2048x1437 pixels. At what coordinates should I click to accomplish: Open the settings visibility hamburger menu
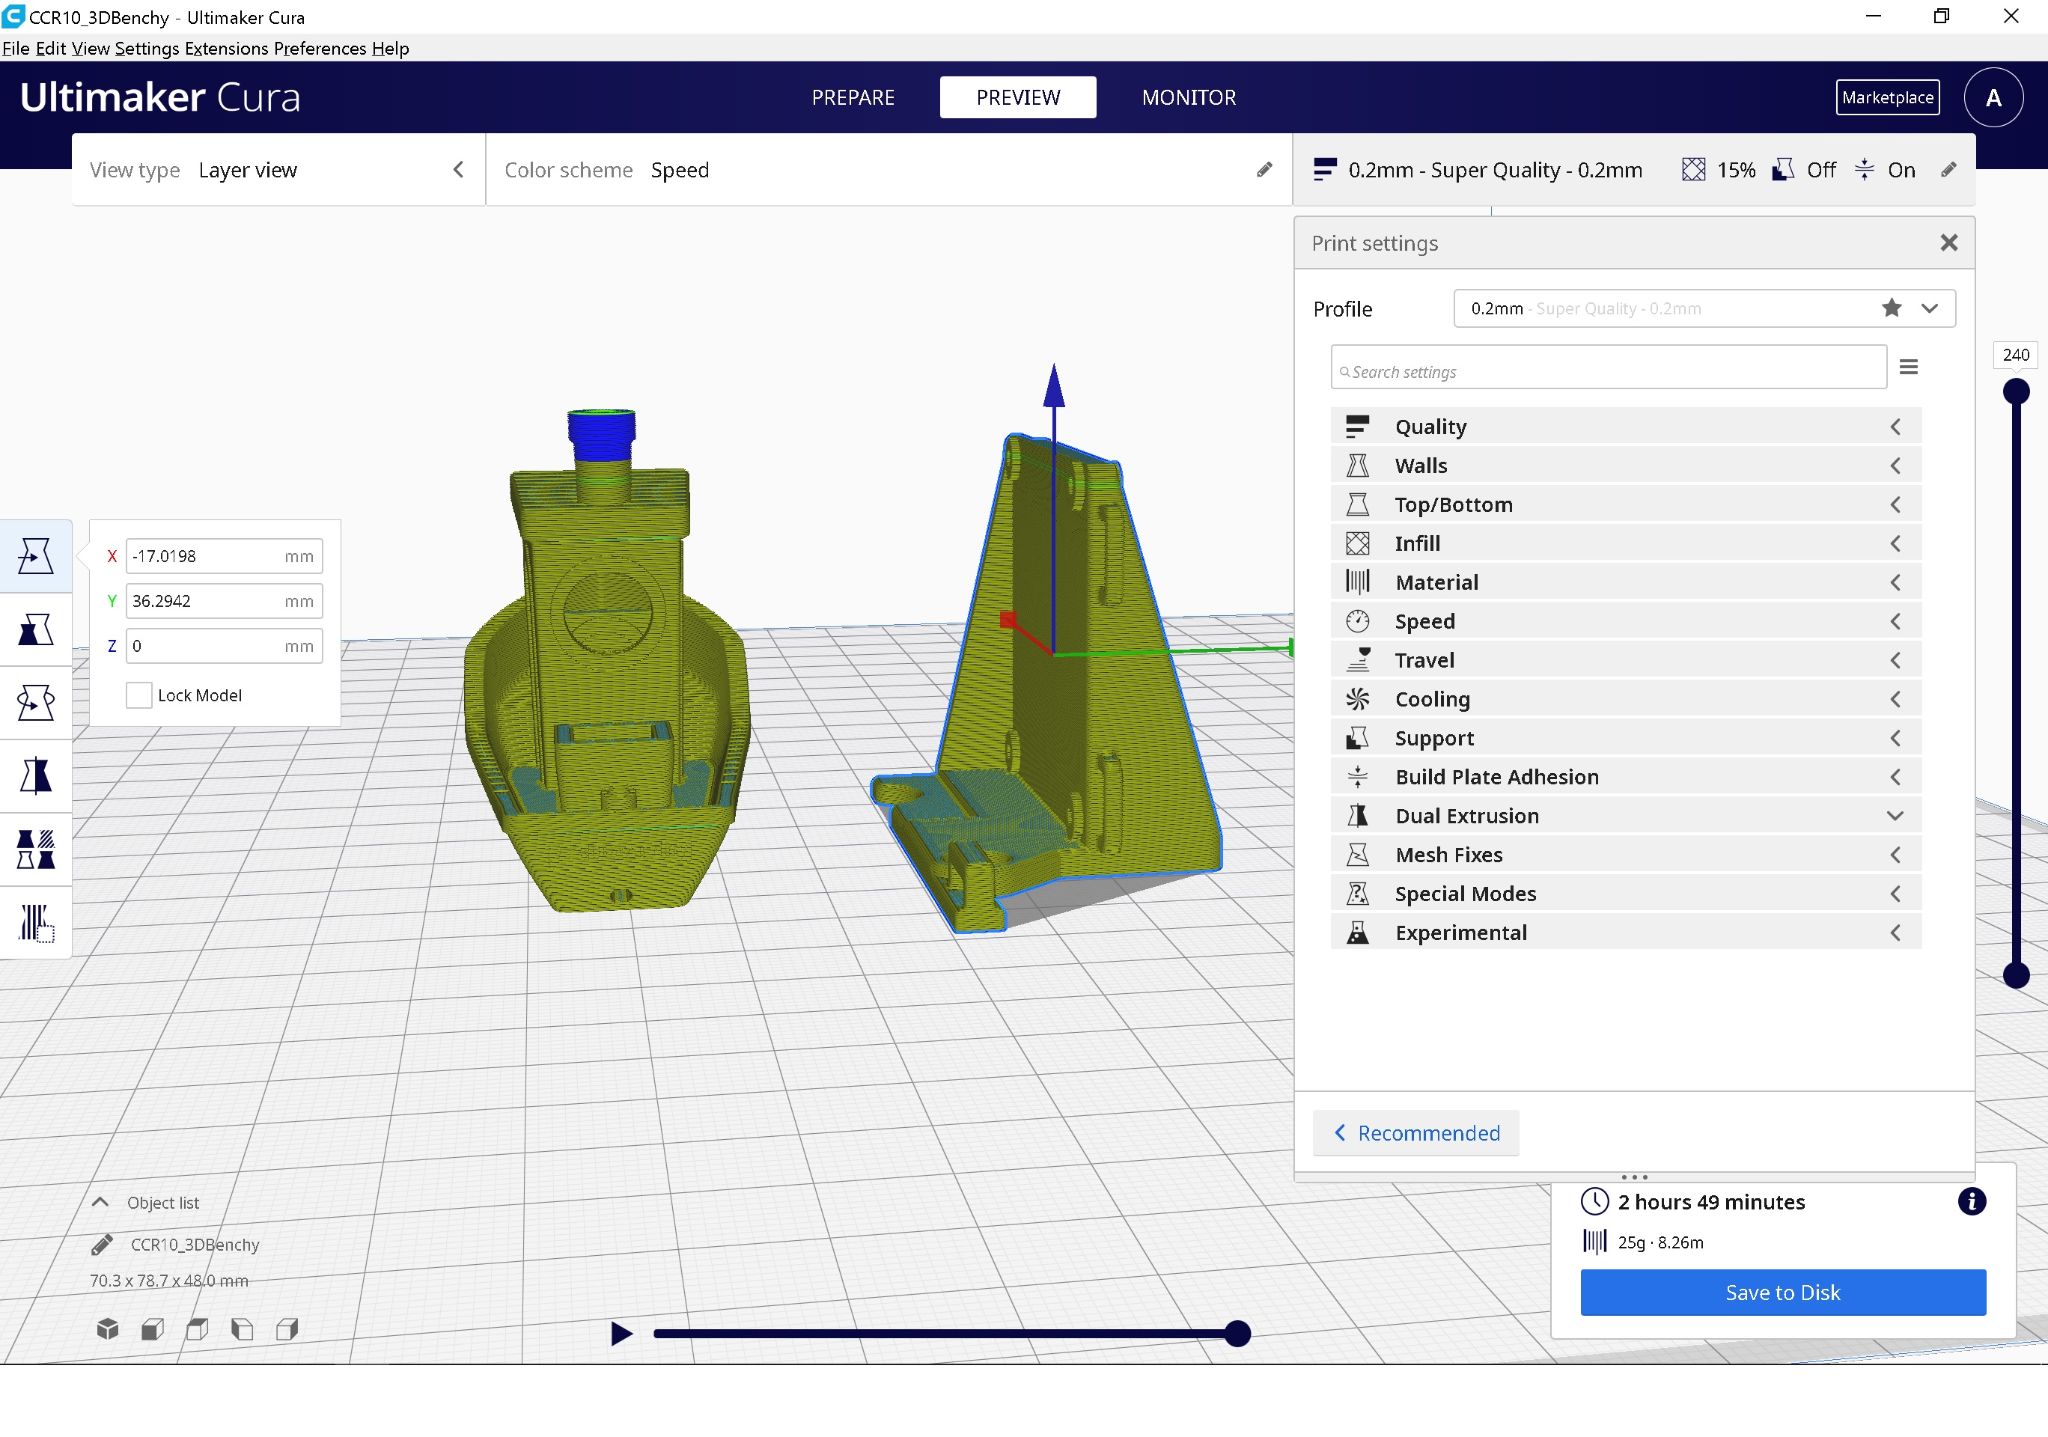pyautogui.click(x=1908, y=367)
